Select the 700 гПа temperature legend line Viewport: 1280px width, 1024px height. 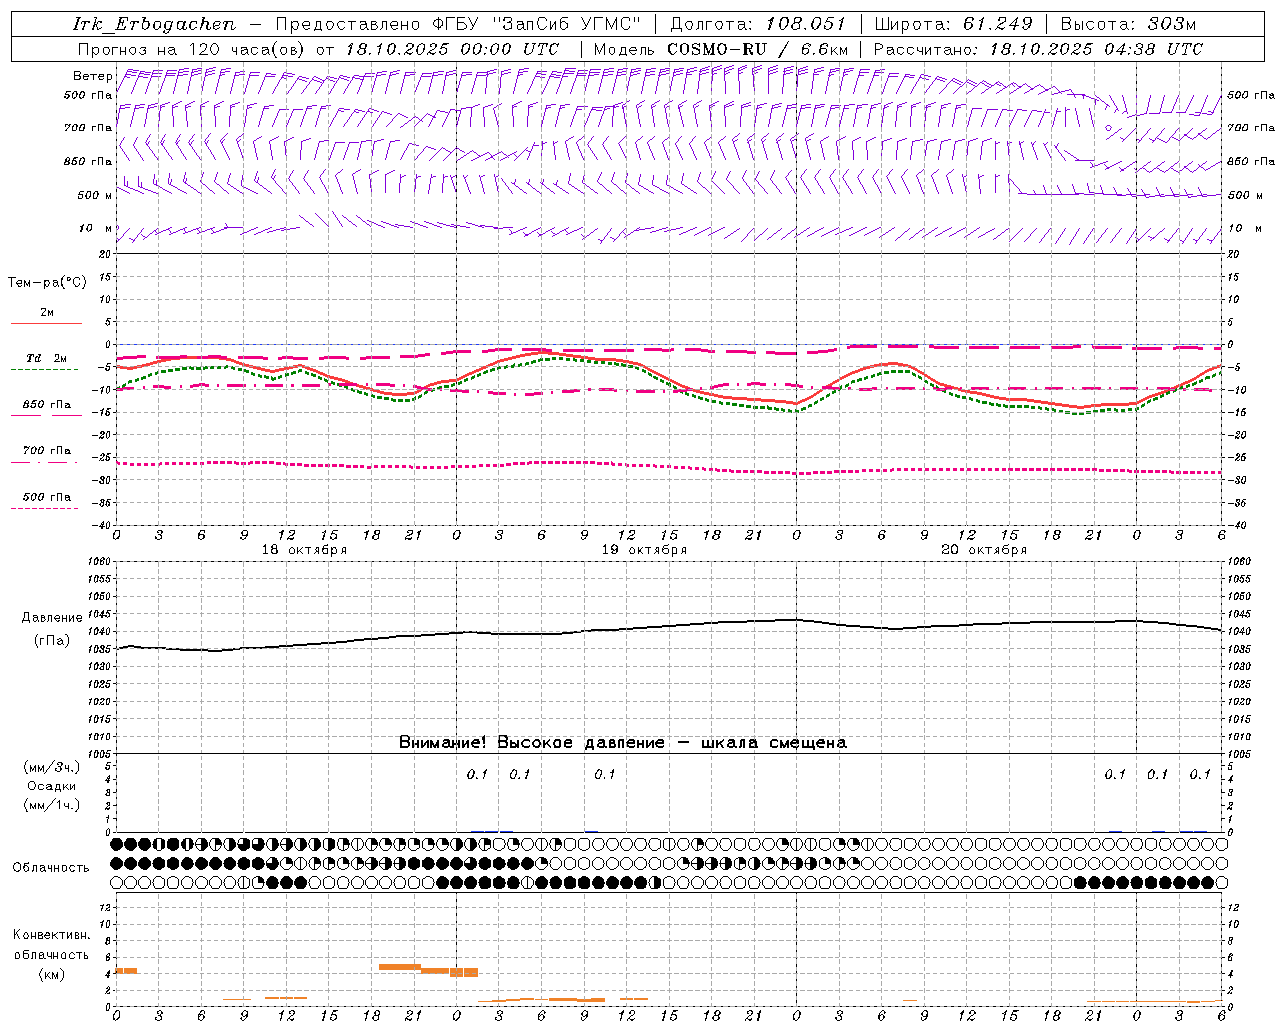[x=44, y=462]
